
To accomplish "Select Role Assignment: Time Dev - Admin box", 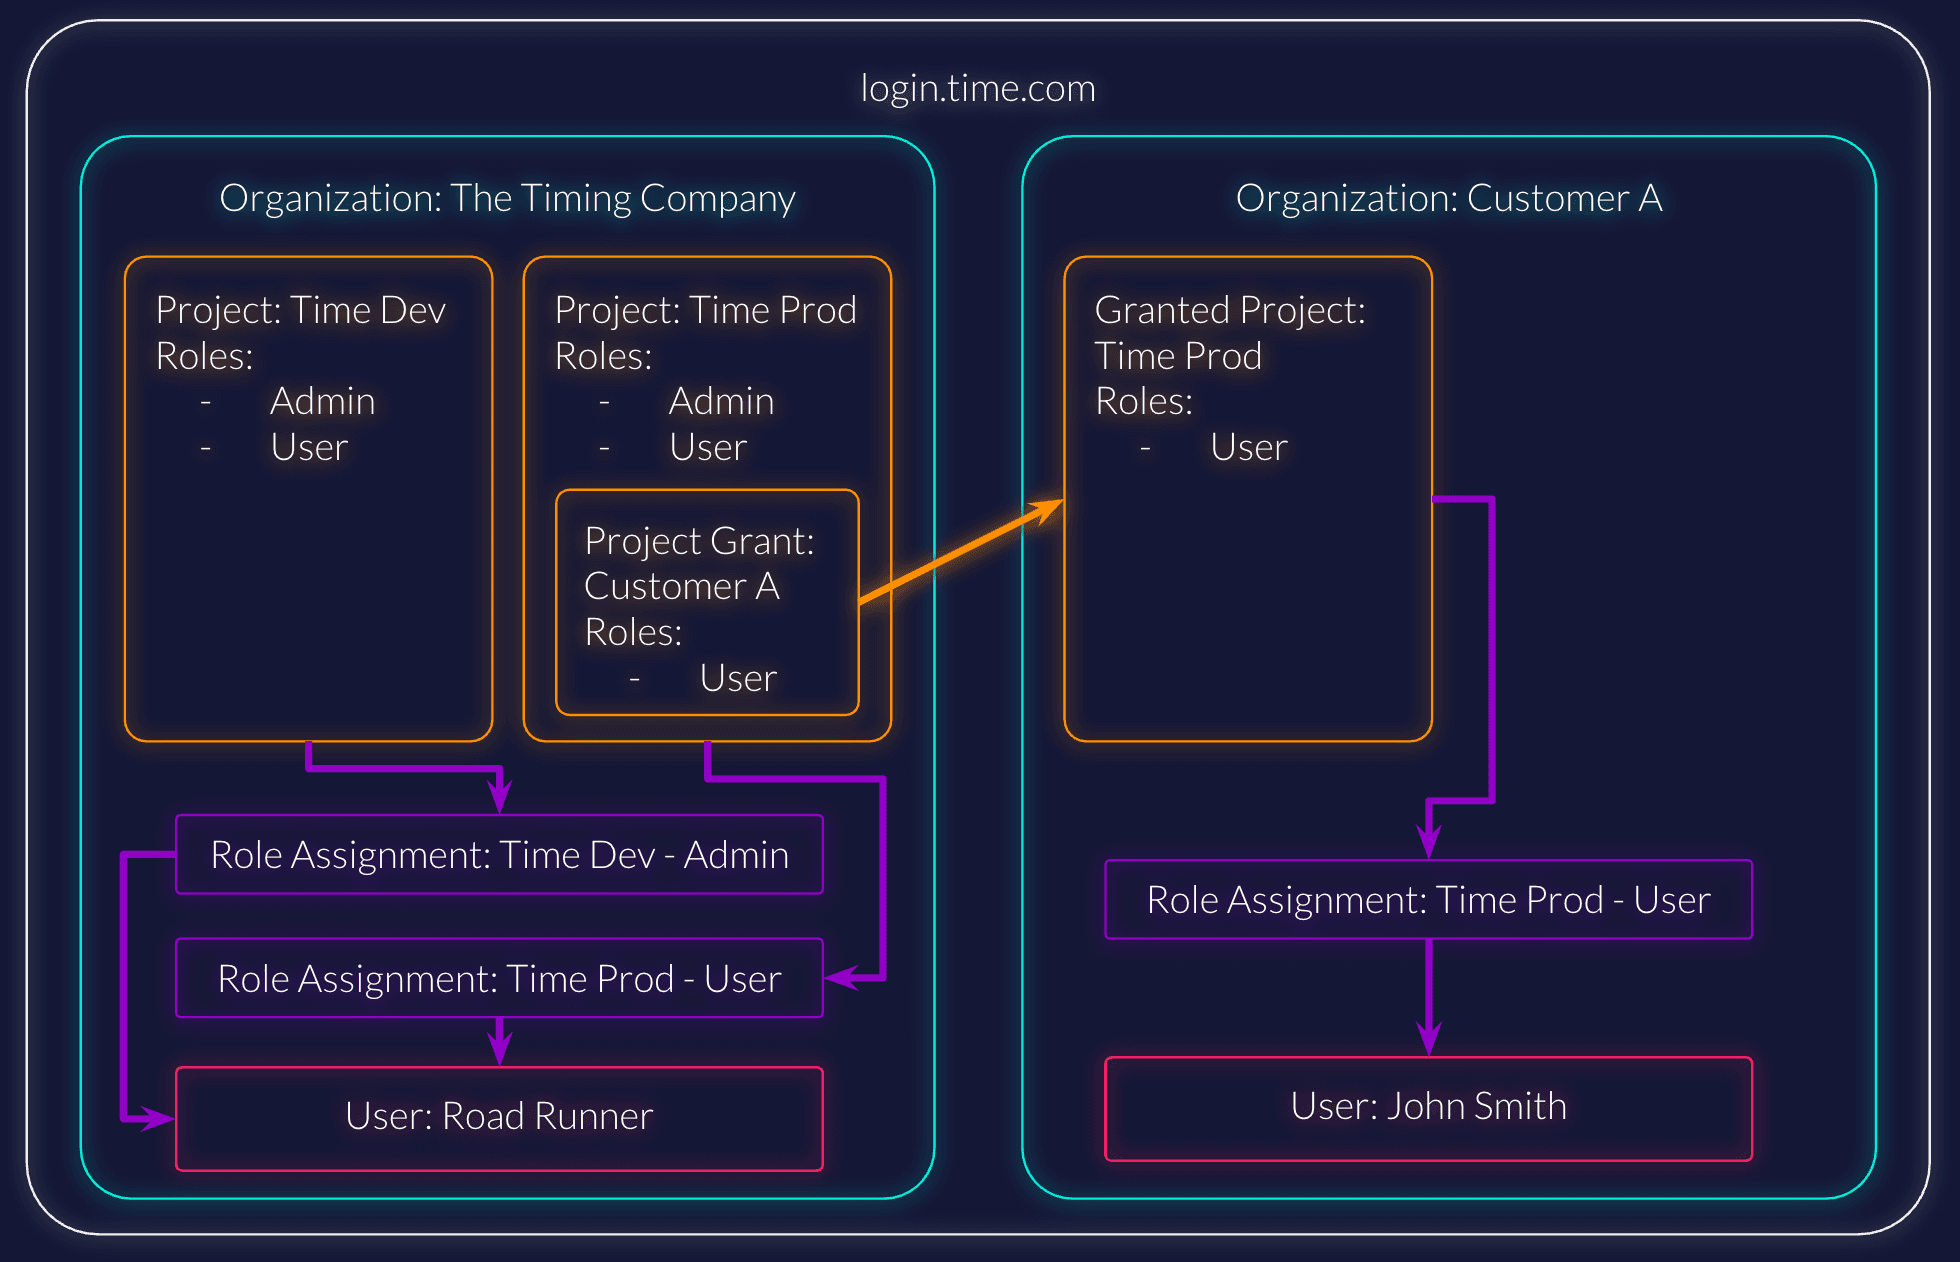I will (499, 855).
